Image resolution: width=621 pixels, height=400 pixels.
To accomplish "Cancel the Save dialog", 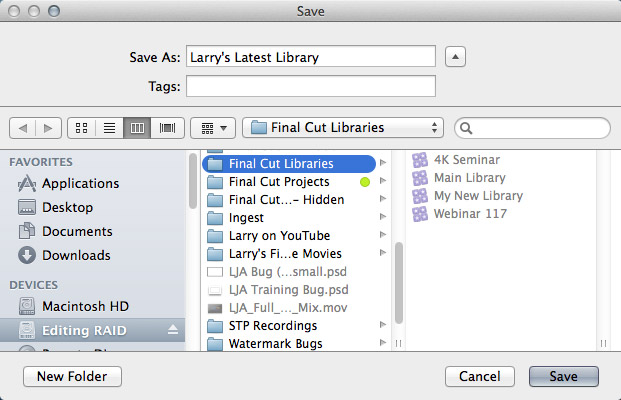I will pos(480,376).
